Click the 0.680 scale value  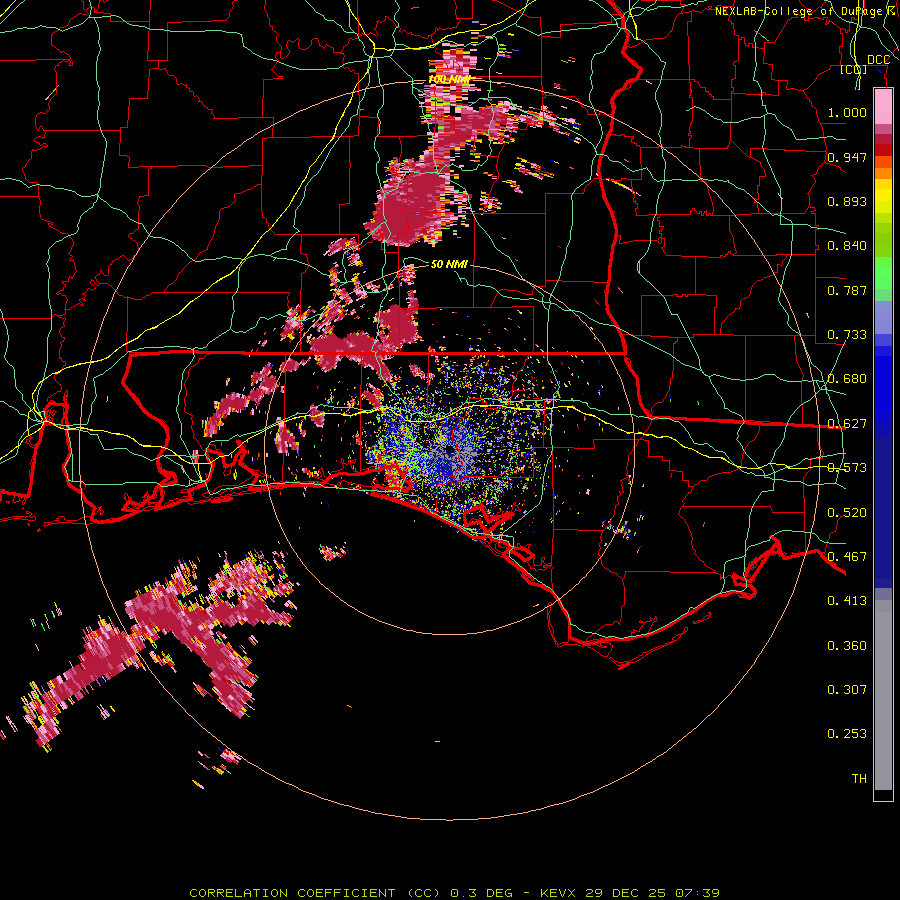point(847,379)
